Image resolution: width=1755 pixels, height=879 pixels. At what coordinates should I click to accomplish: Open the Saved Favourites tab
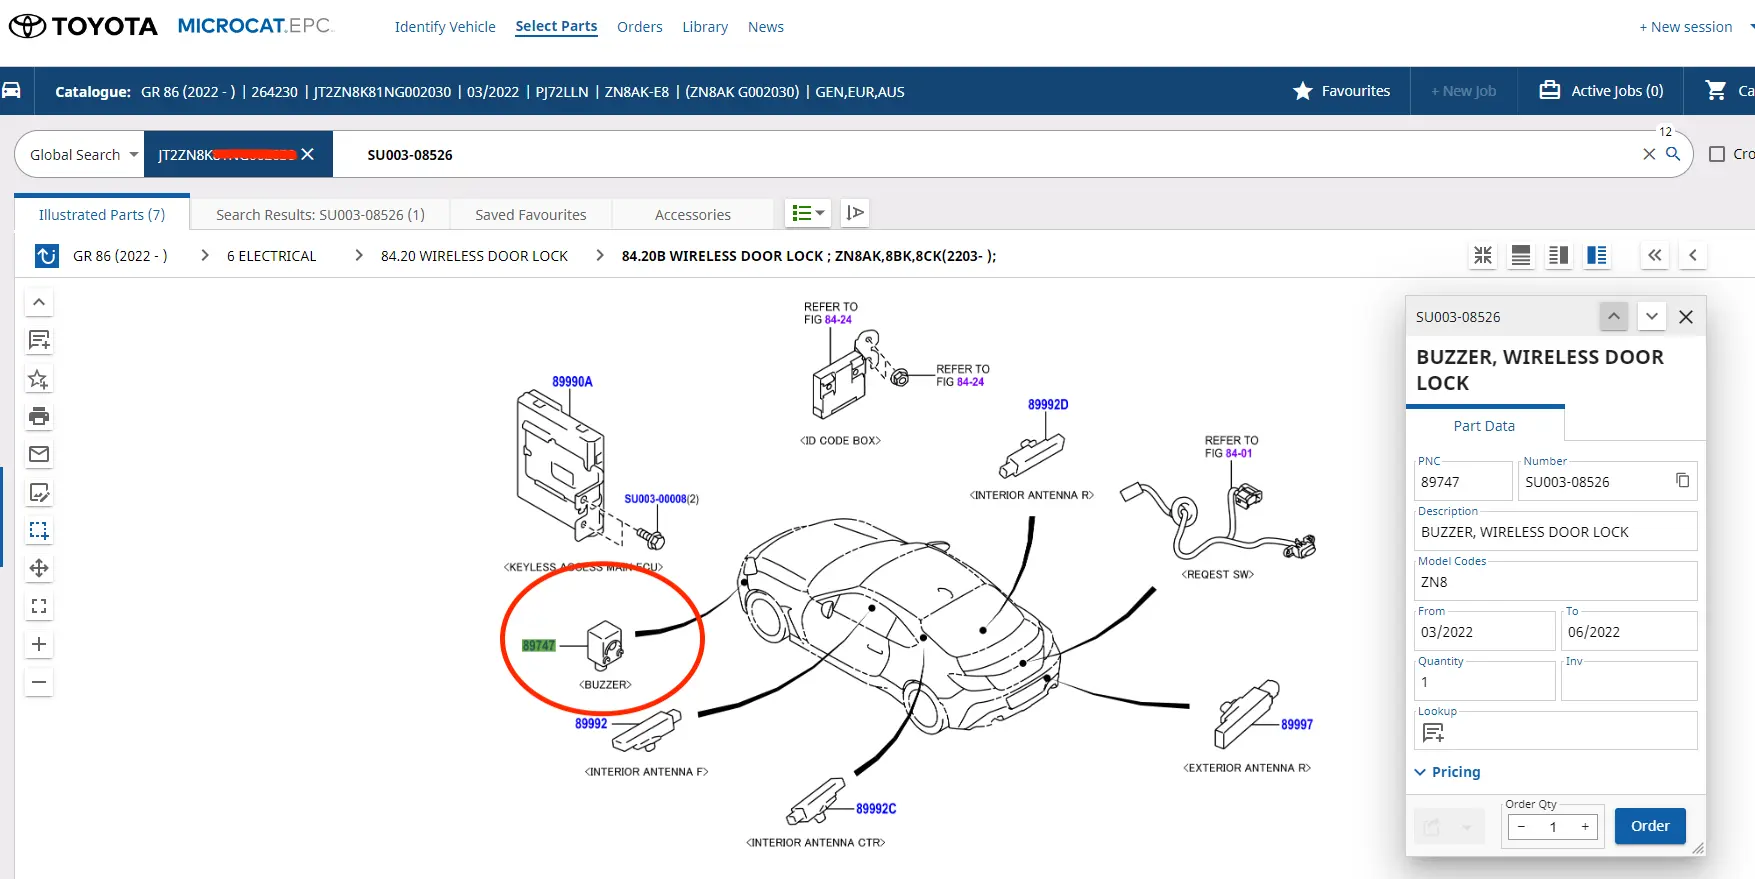coord(531,214)
